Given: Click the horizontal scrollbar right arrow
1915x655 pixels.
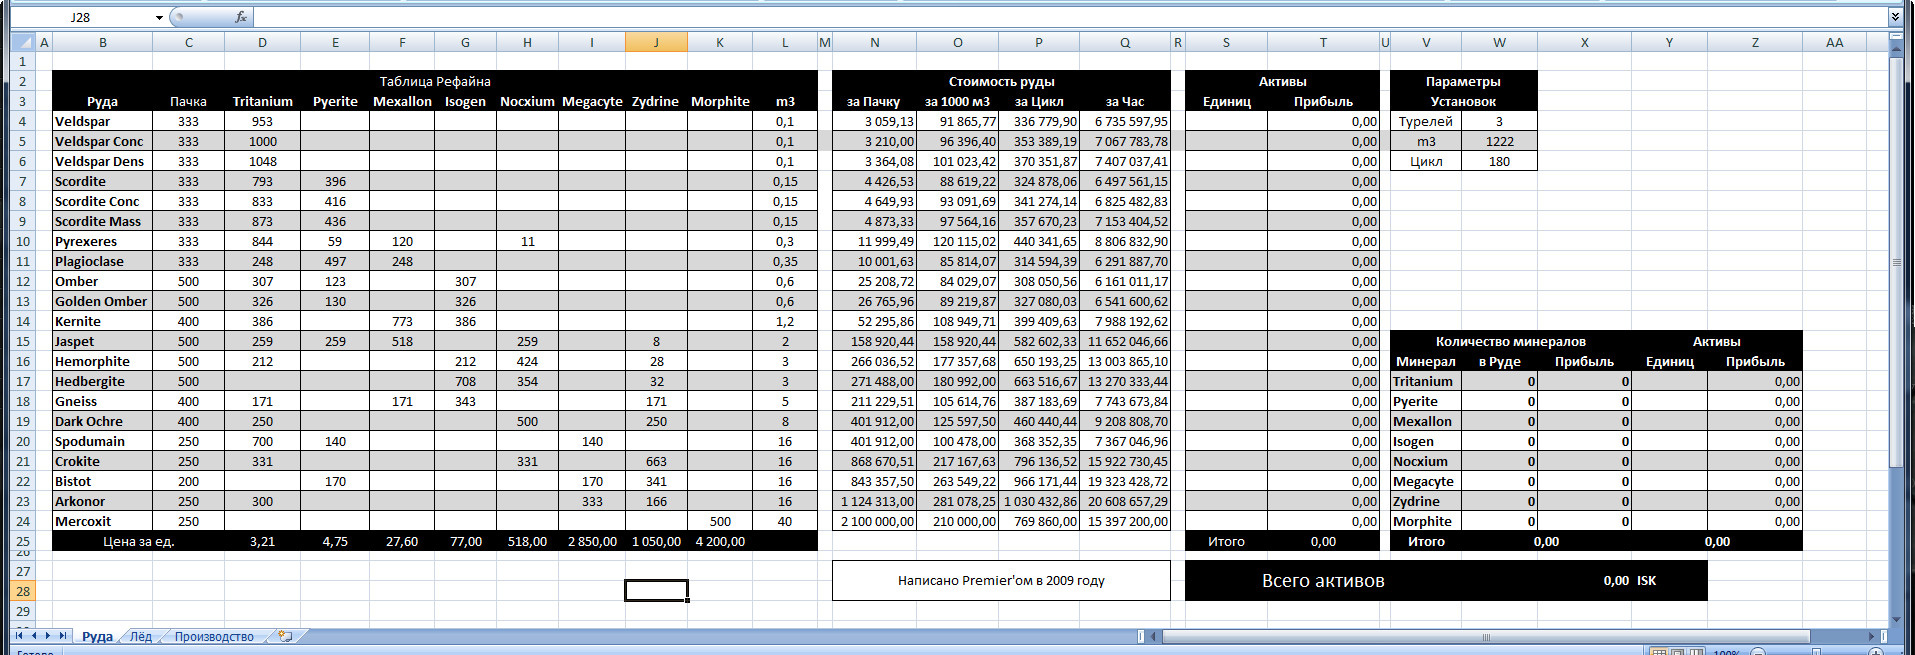Looking at the screenshot, I should [x=1872, y=636].
